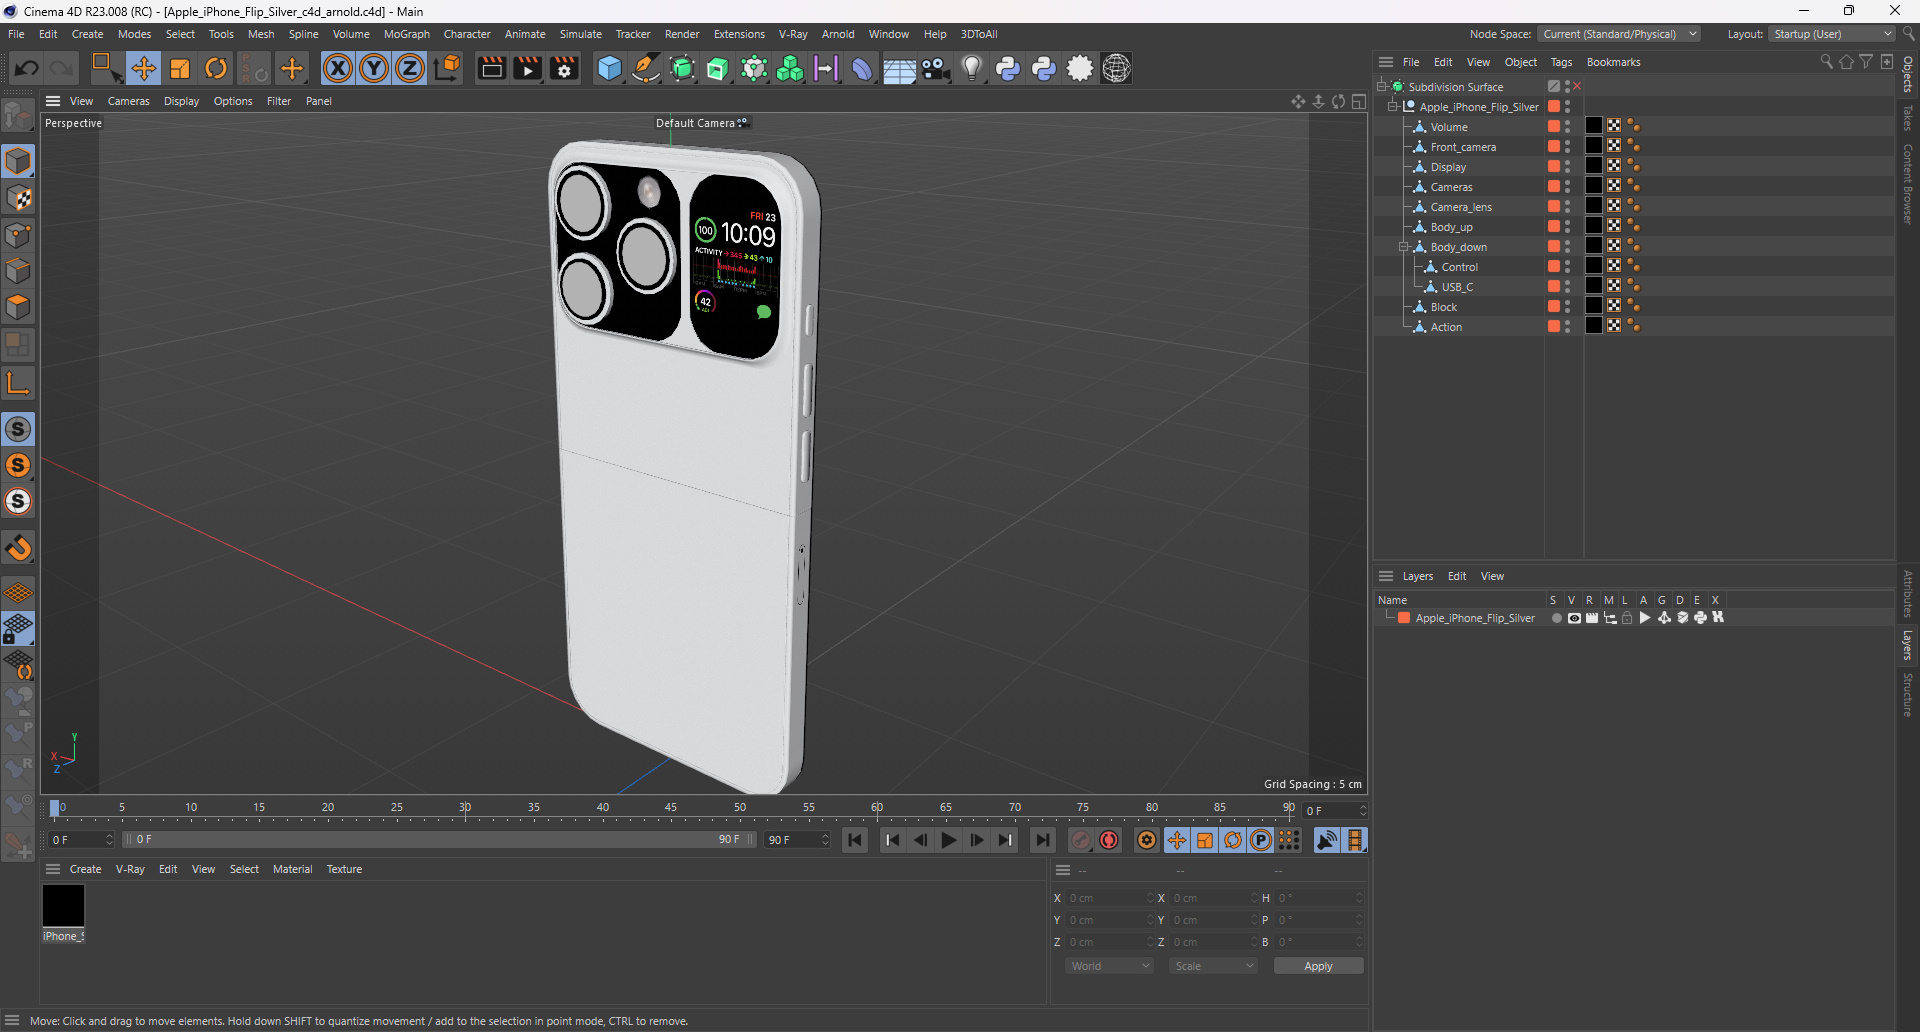This screenshot has height=1032, width=1920.
Task: Click the iPhone material thumbnail
Action: click(x=63, y=906)
